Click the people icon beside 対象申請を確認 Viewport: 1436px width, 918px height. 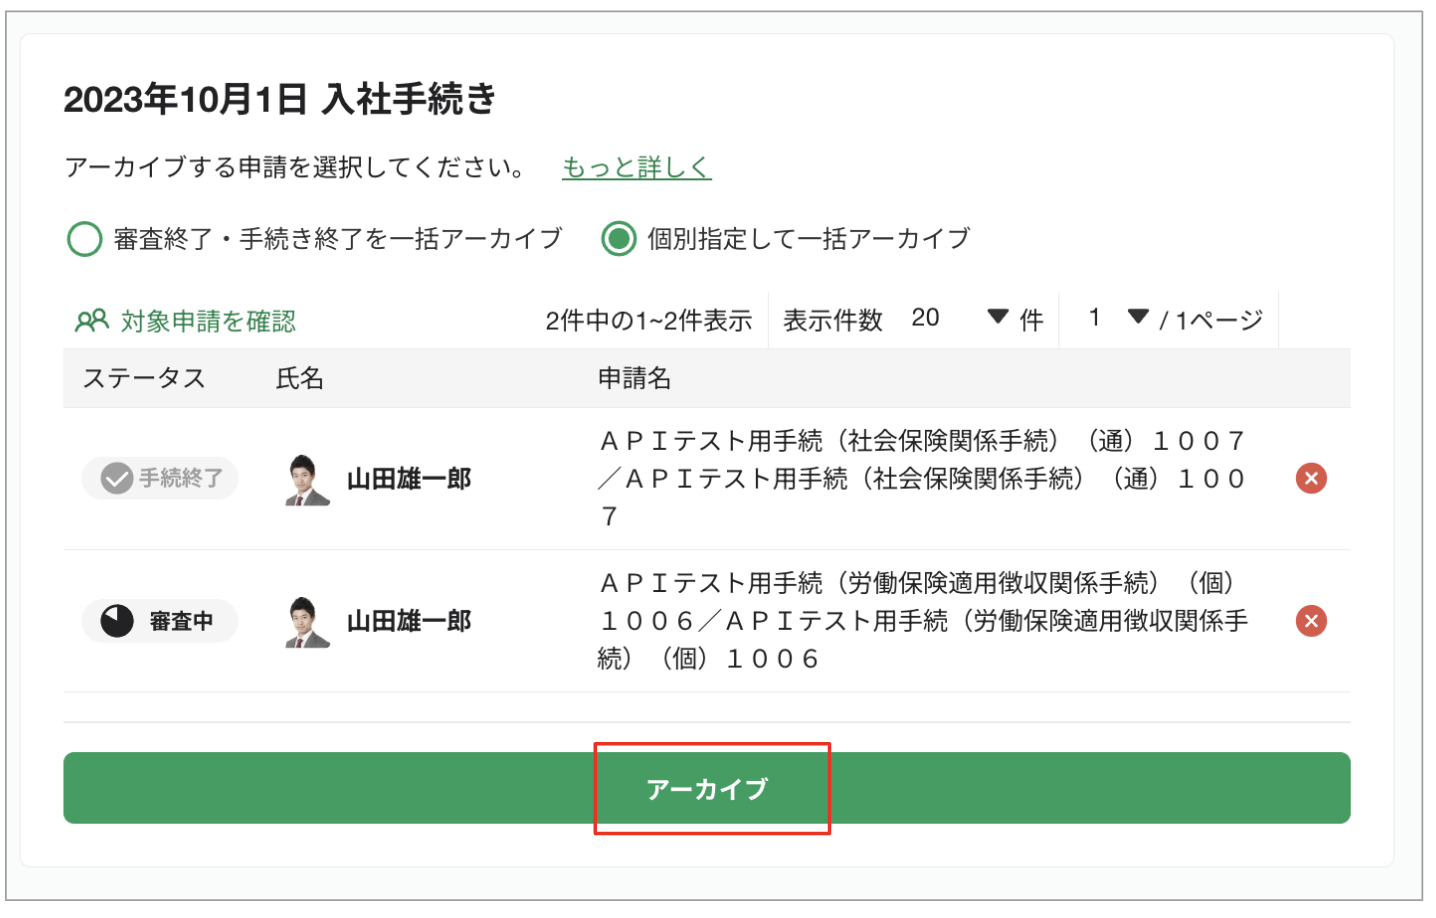click(91, 321)
